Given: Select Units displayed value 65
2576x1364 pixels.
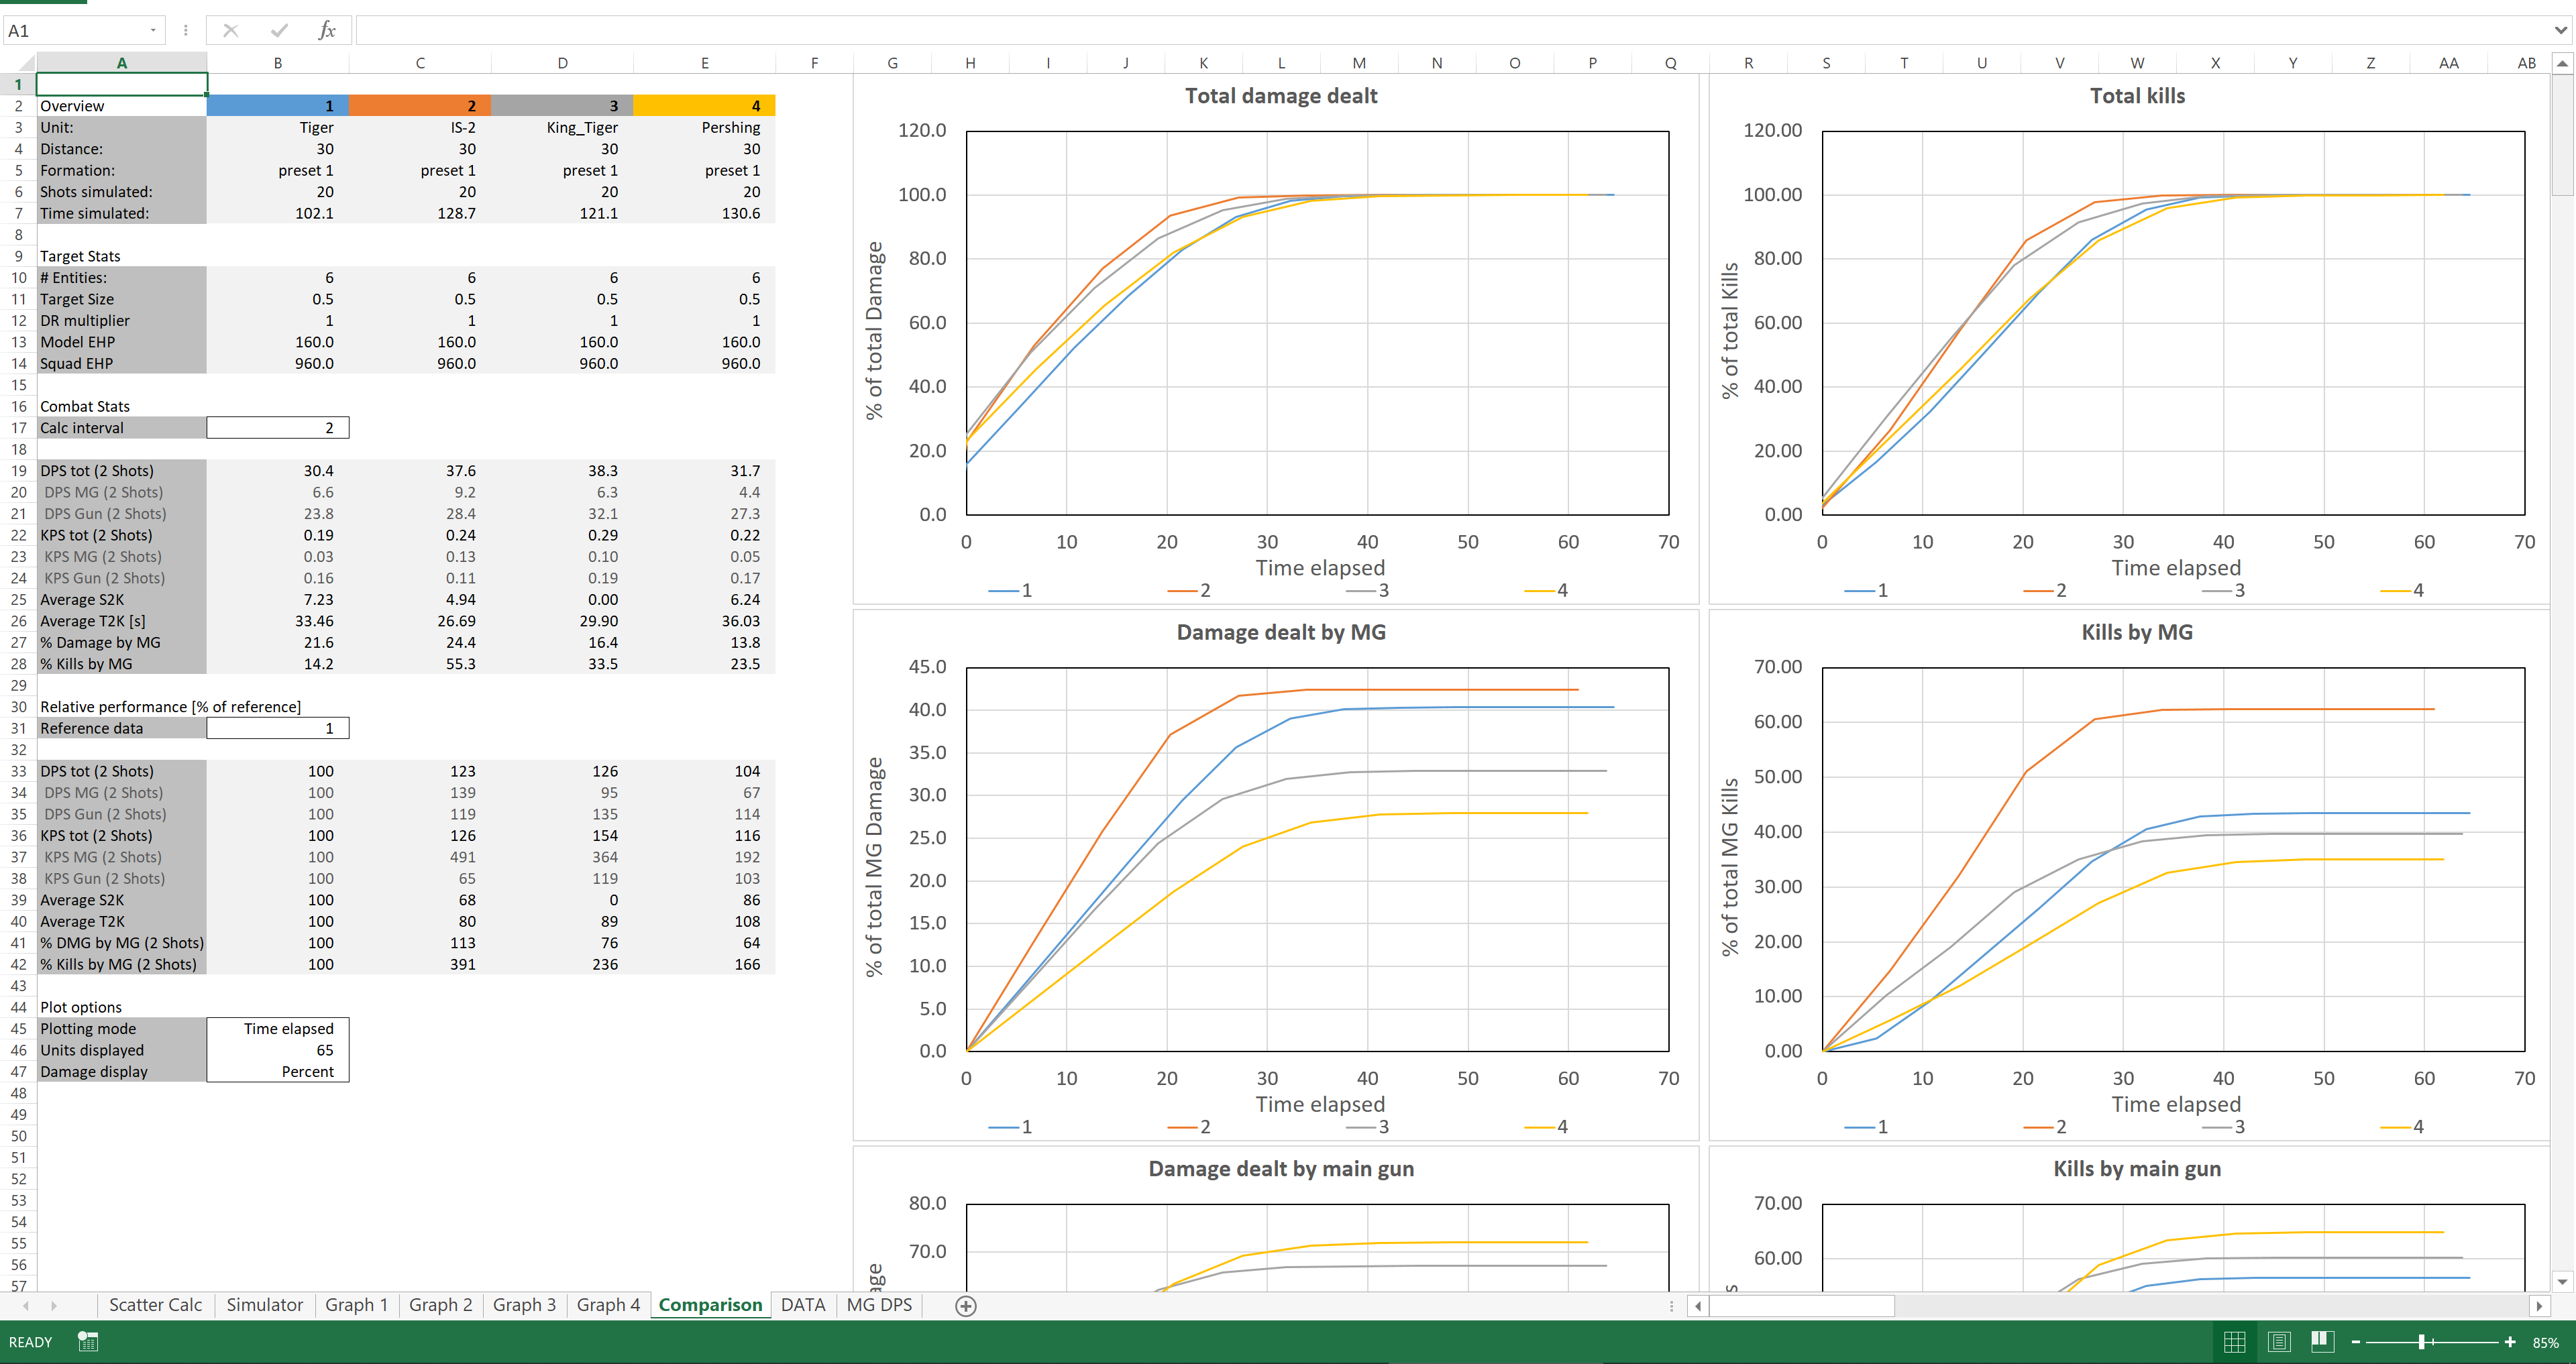Looking at the screenshot, I should point(278,1050).
